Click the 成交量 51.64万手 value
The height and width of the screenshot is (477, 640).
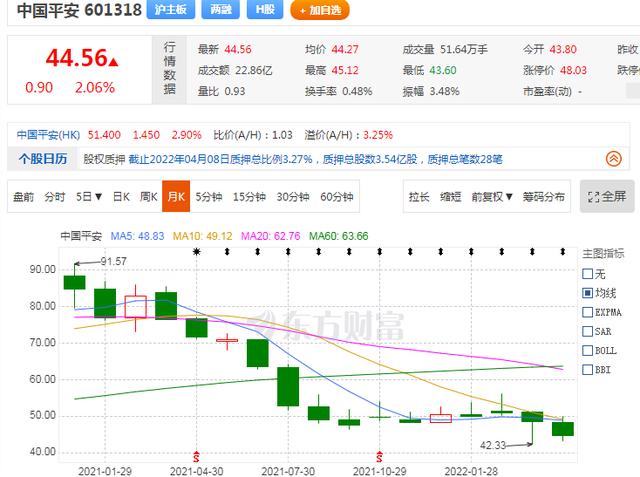[x=464, y=49]
